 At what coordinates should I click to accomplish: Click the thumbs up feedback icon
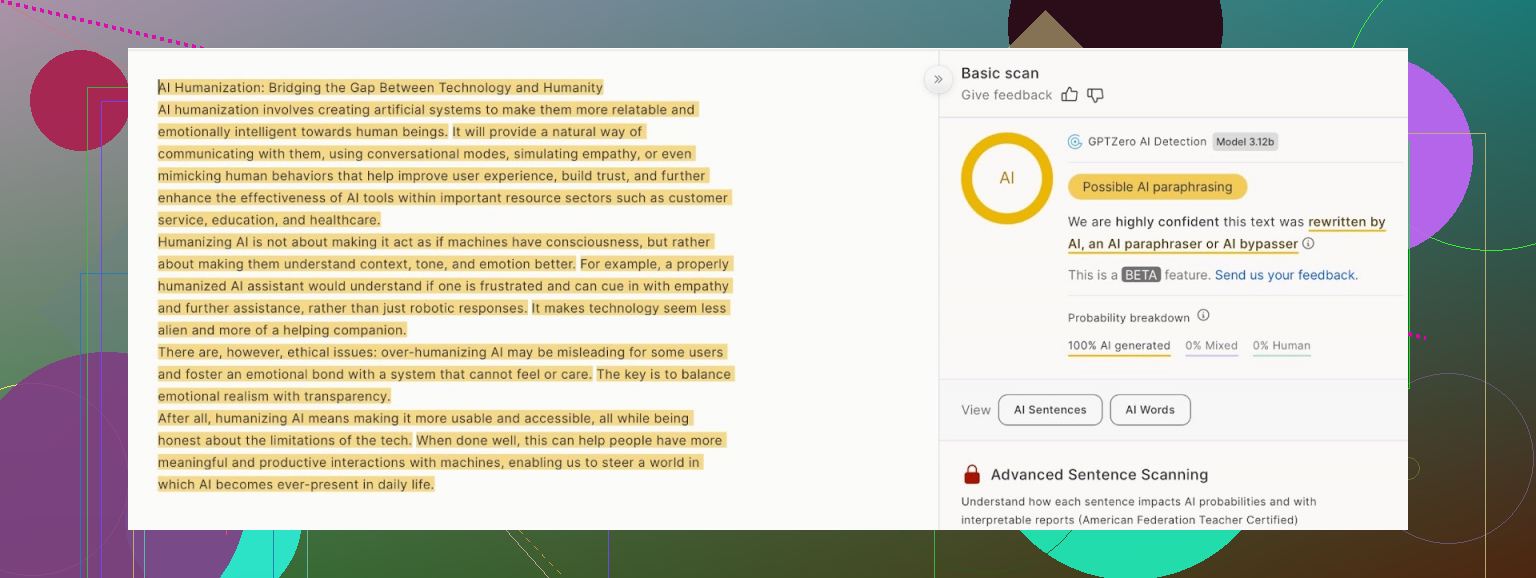(1070, 95)
